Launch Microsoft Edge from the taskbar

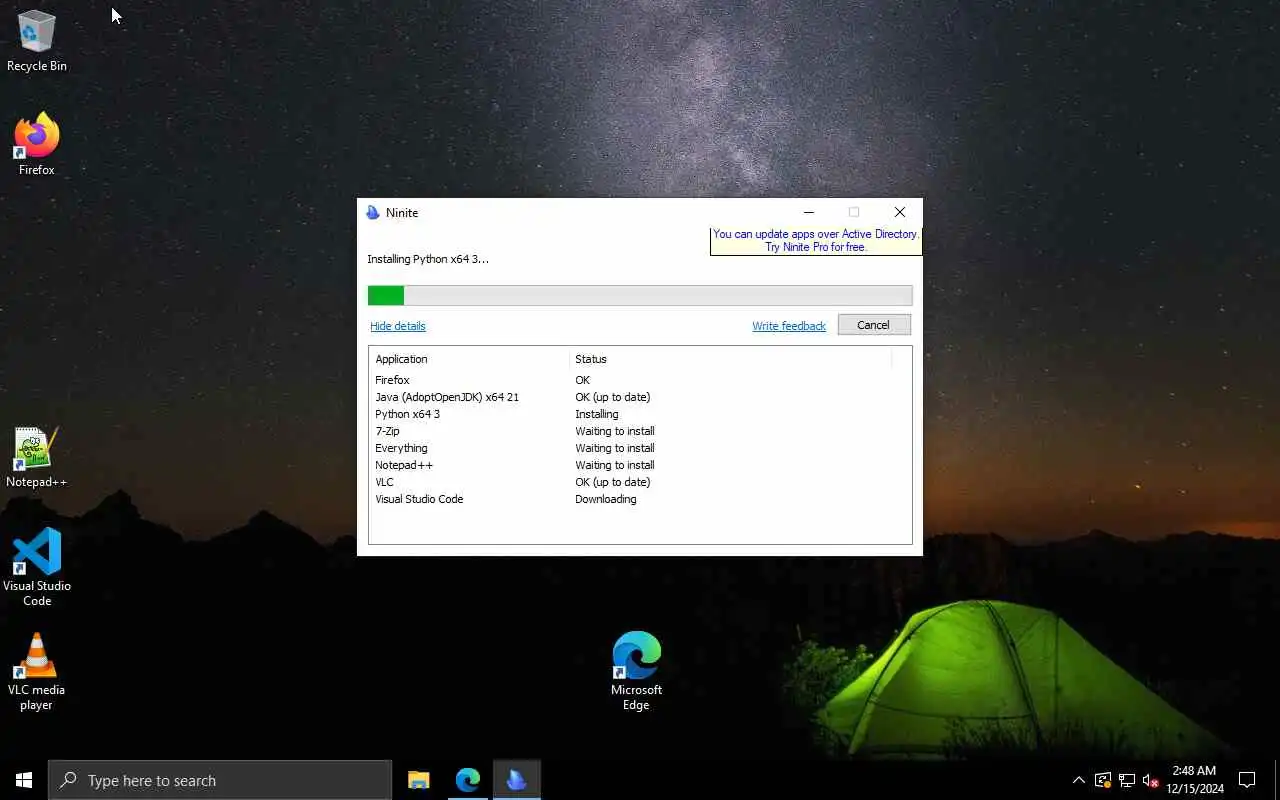(x=468, y=780)
